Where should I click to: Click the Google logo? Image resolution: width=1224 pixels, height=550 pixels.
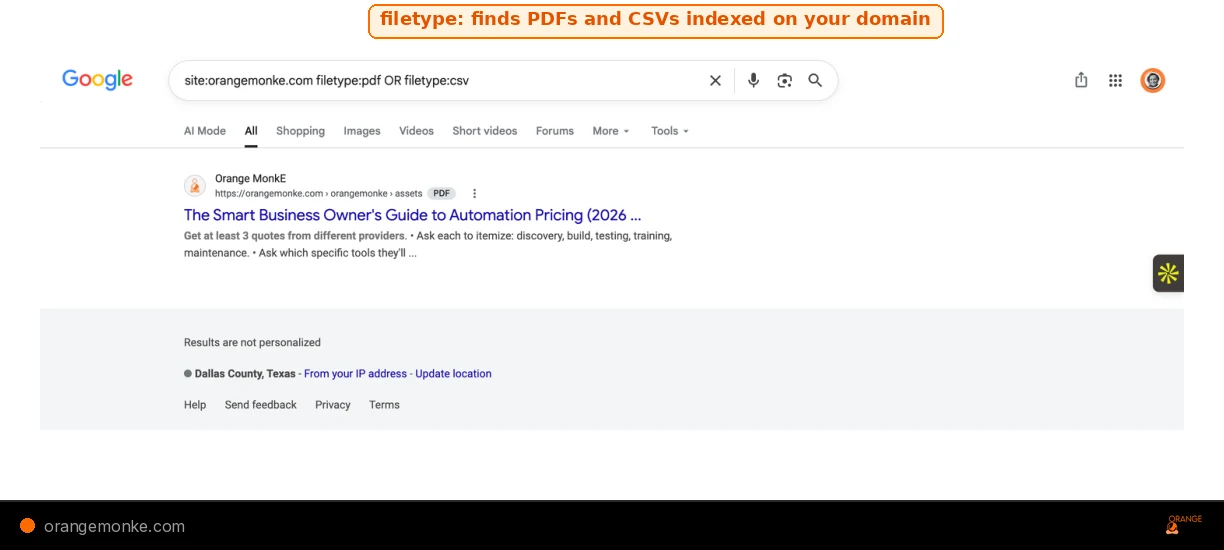97,80
